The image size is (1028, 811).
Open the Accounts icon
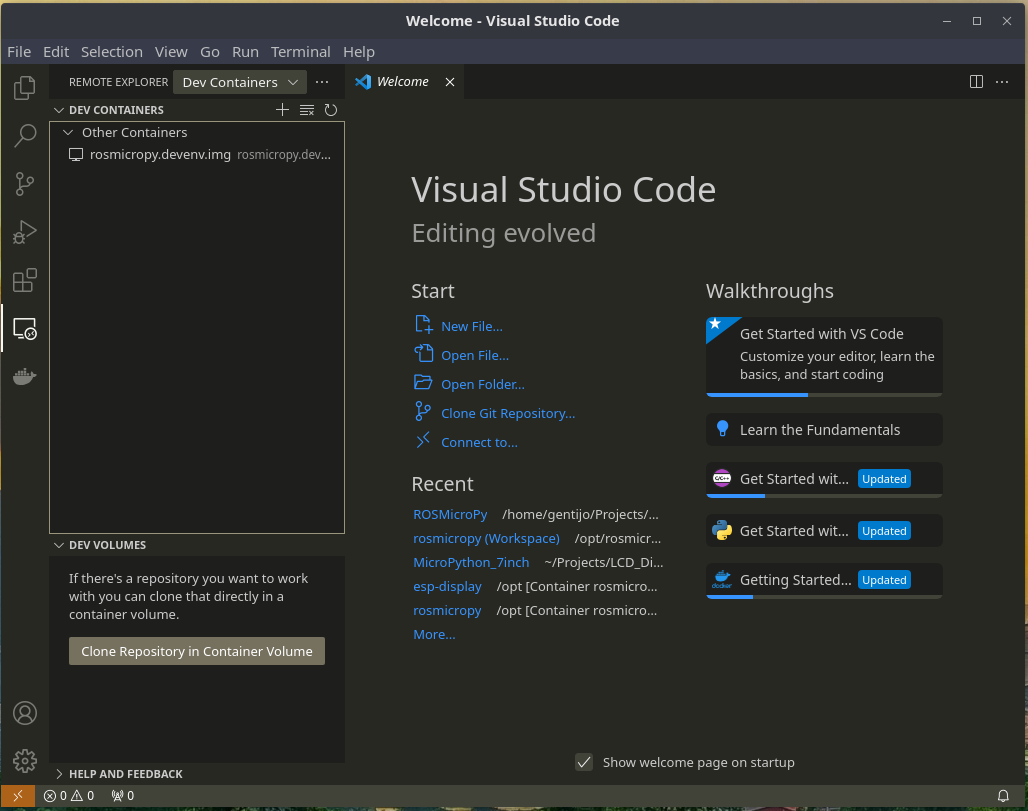(24, 713)
